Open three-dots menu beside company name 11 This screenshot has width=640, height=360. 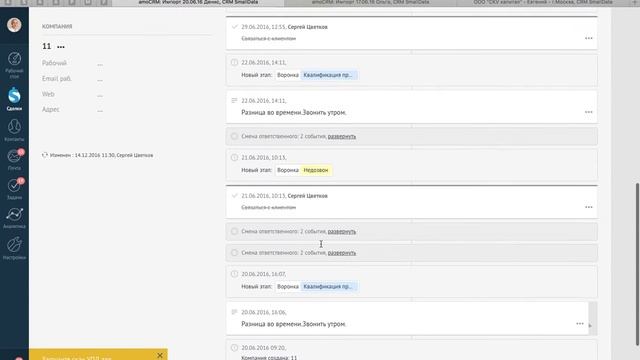[61, 47]
